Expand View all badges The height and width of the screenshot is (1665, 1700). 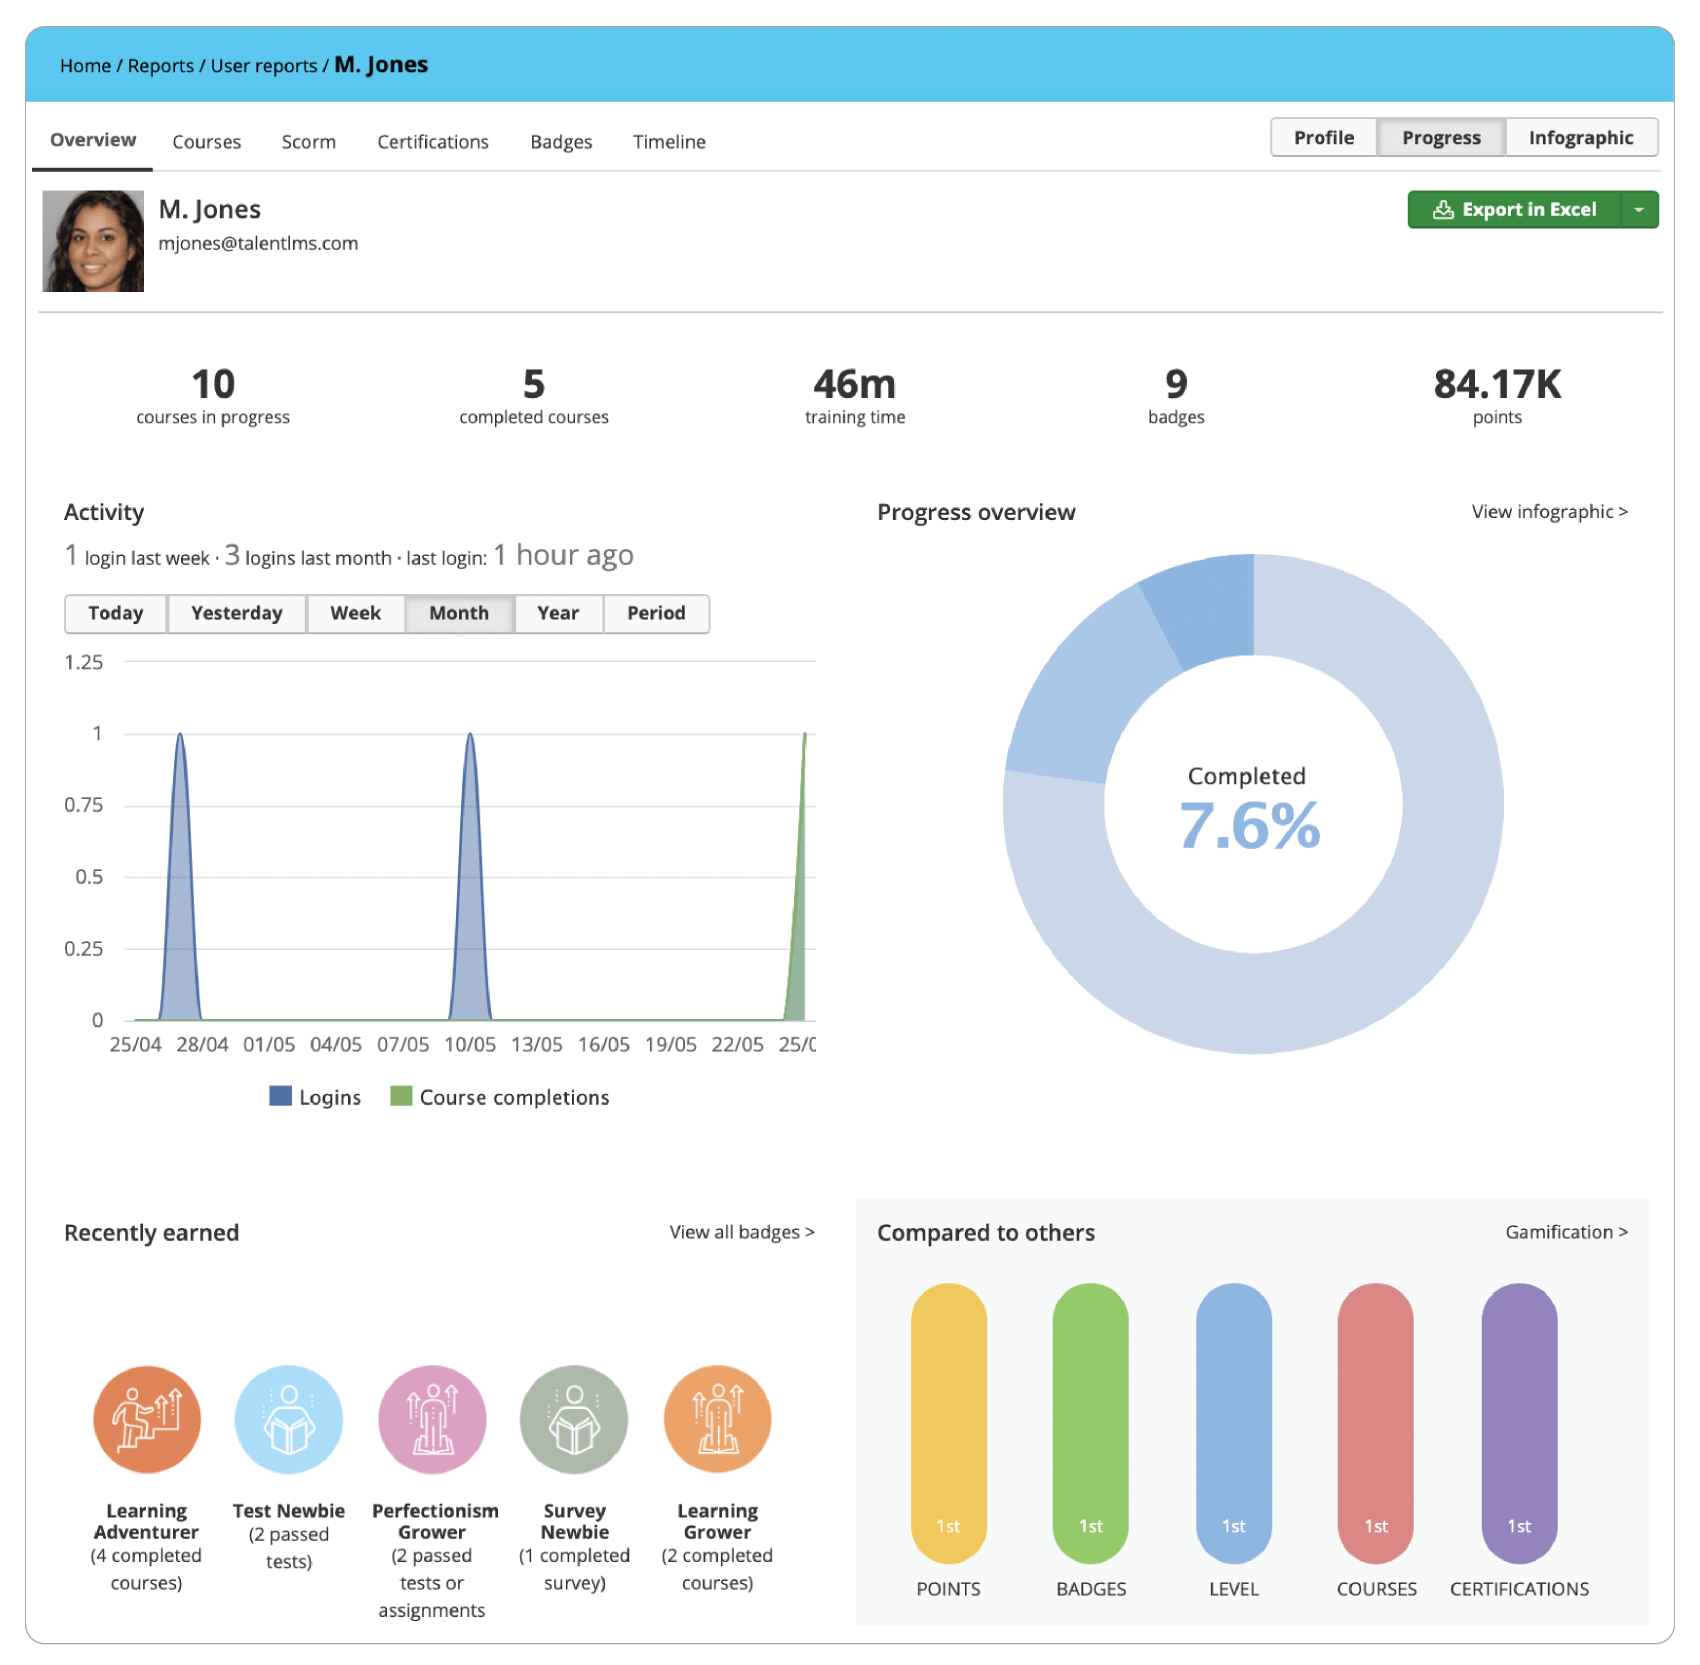click(742, 1232)
